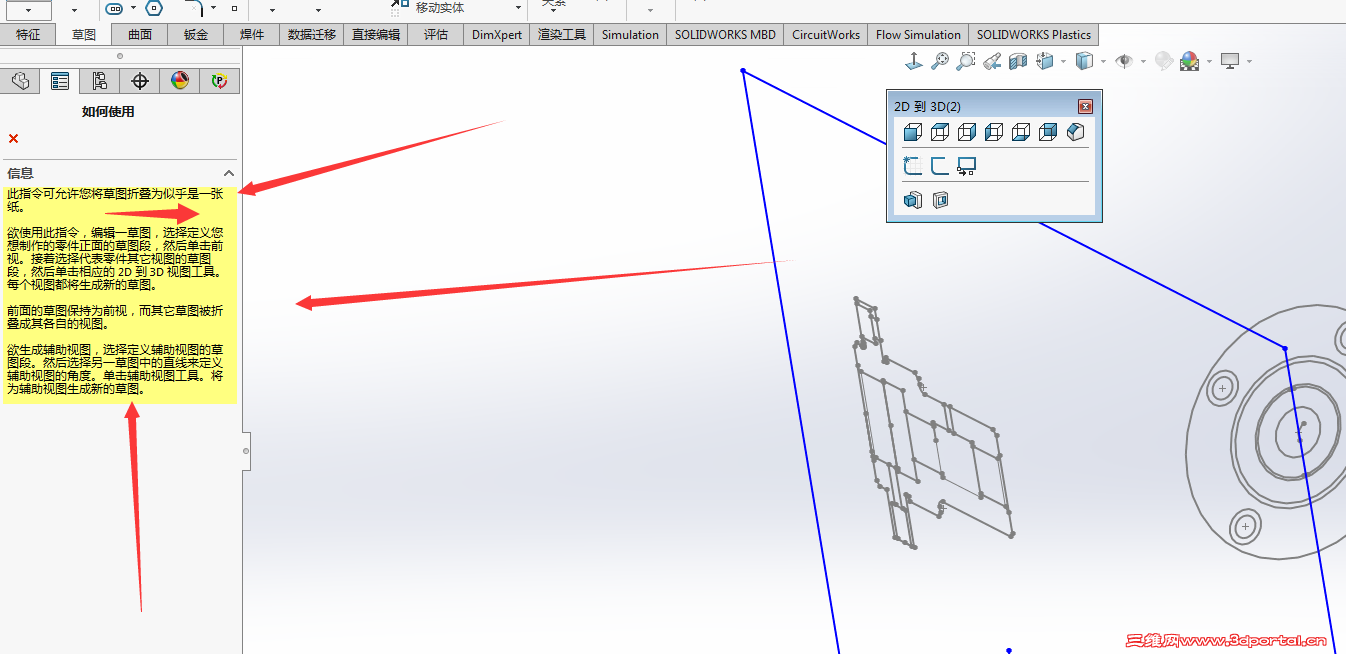Click the polygon sketch tool icon

click(153, 8)
